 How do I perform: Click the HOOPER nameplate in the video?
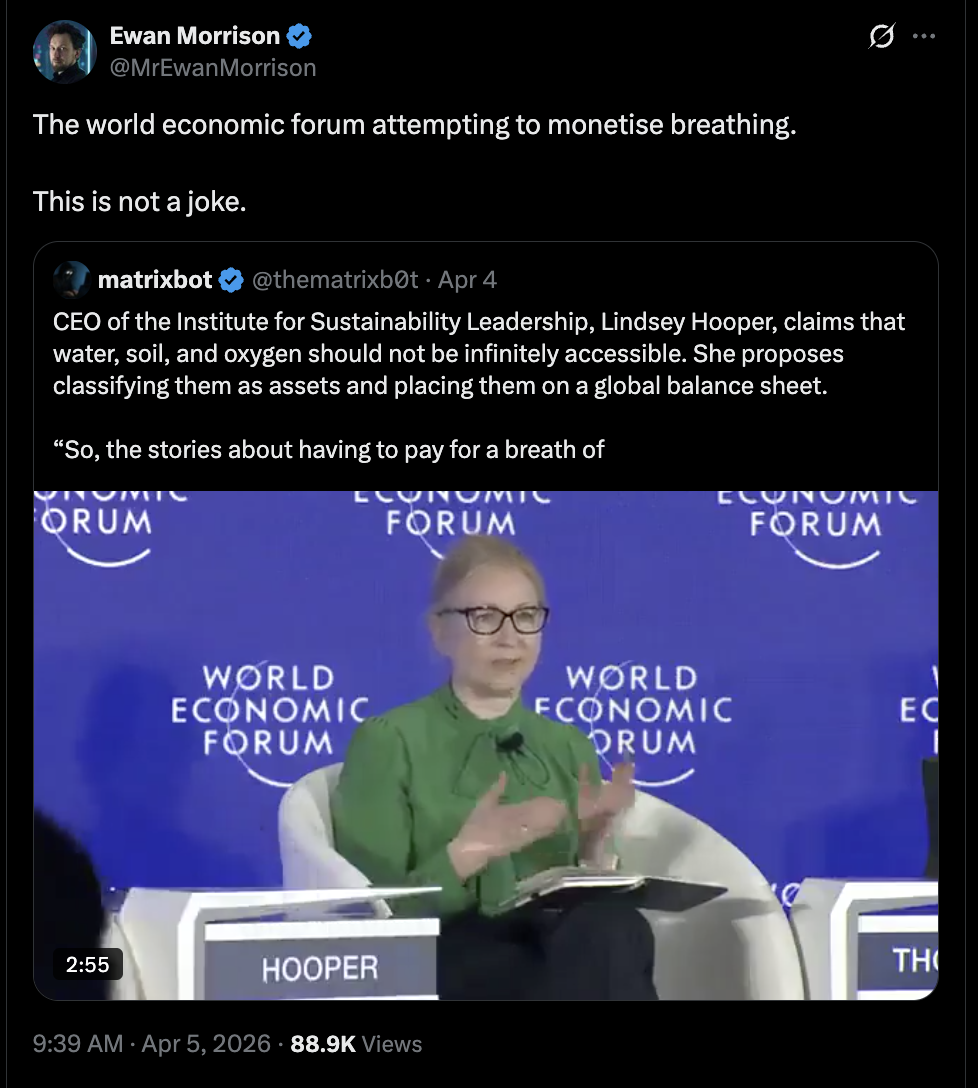click(320, 968)
